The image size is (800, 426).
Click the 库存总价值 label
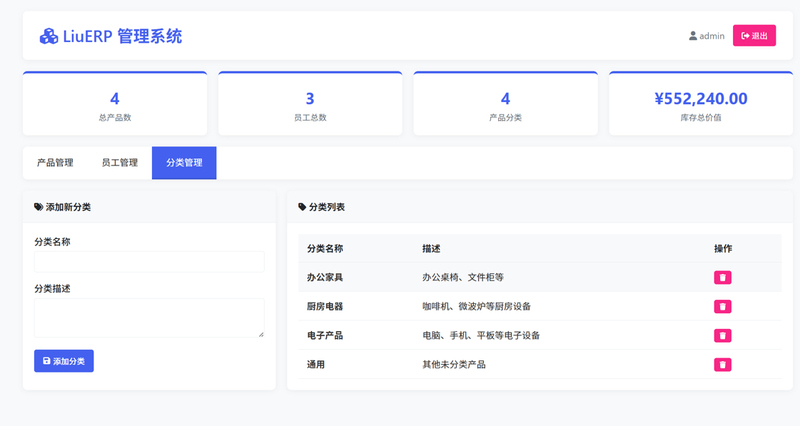[701, 117]
